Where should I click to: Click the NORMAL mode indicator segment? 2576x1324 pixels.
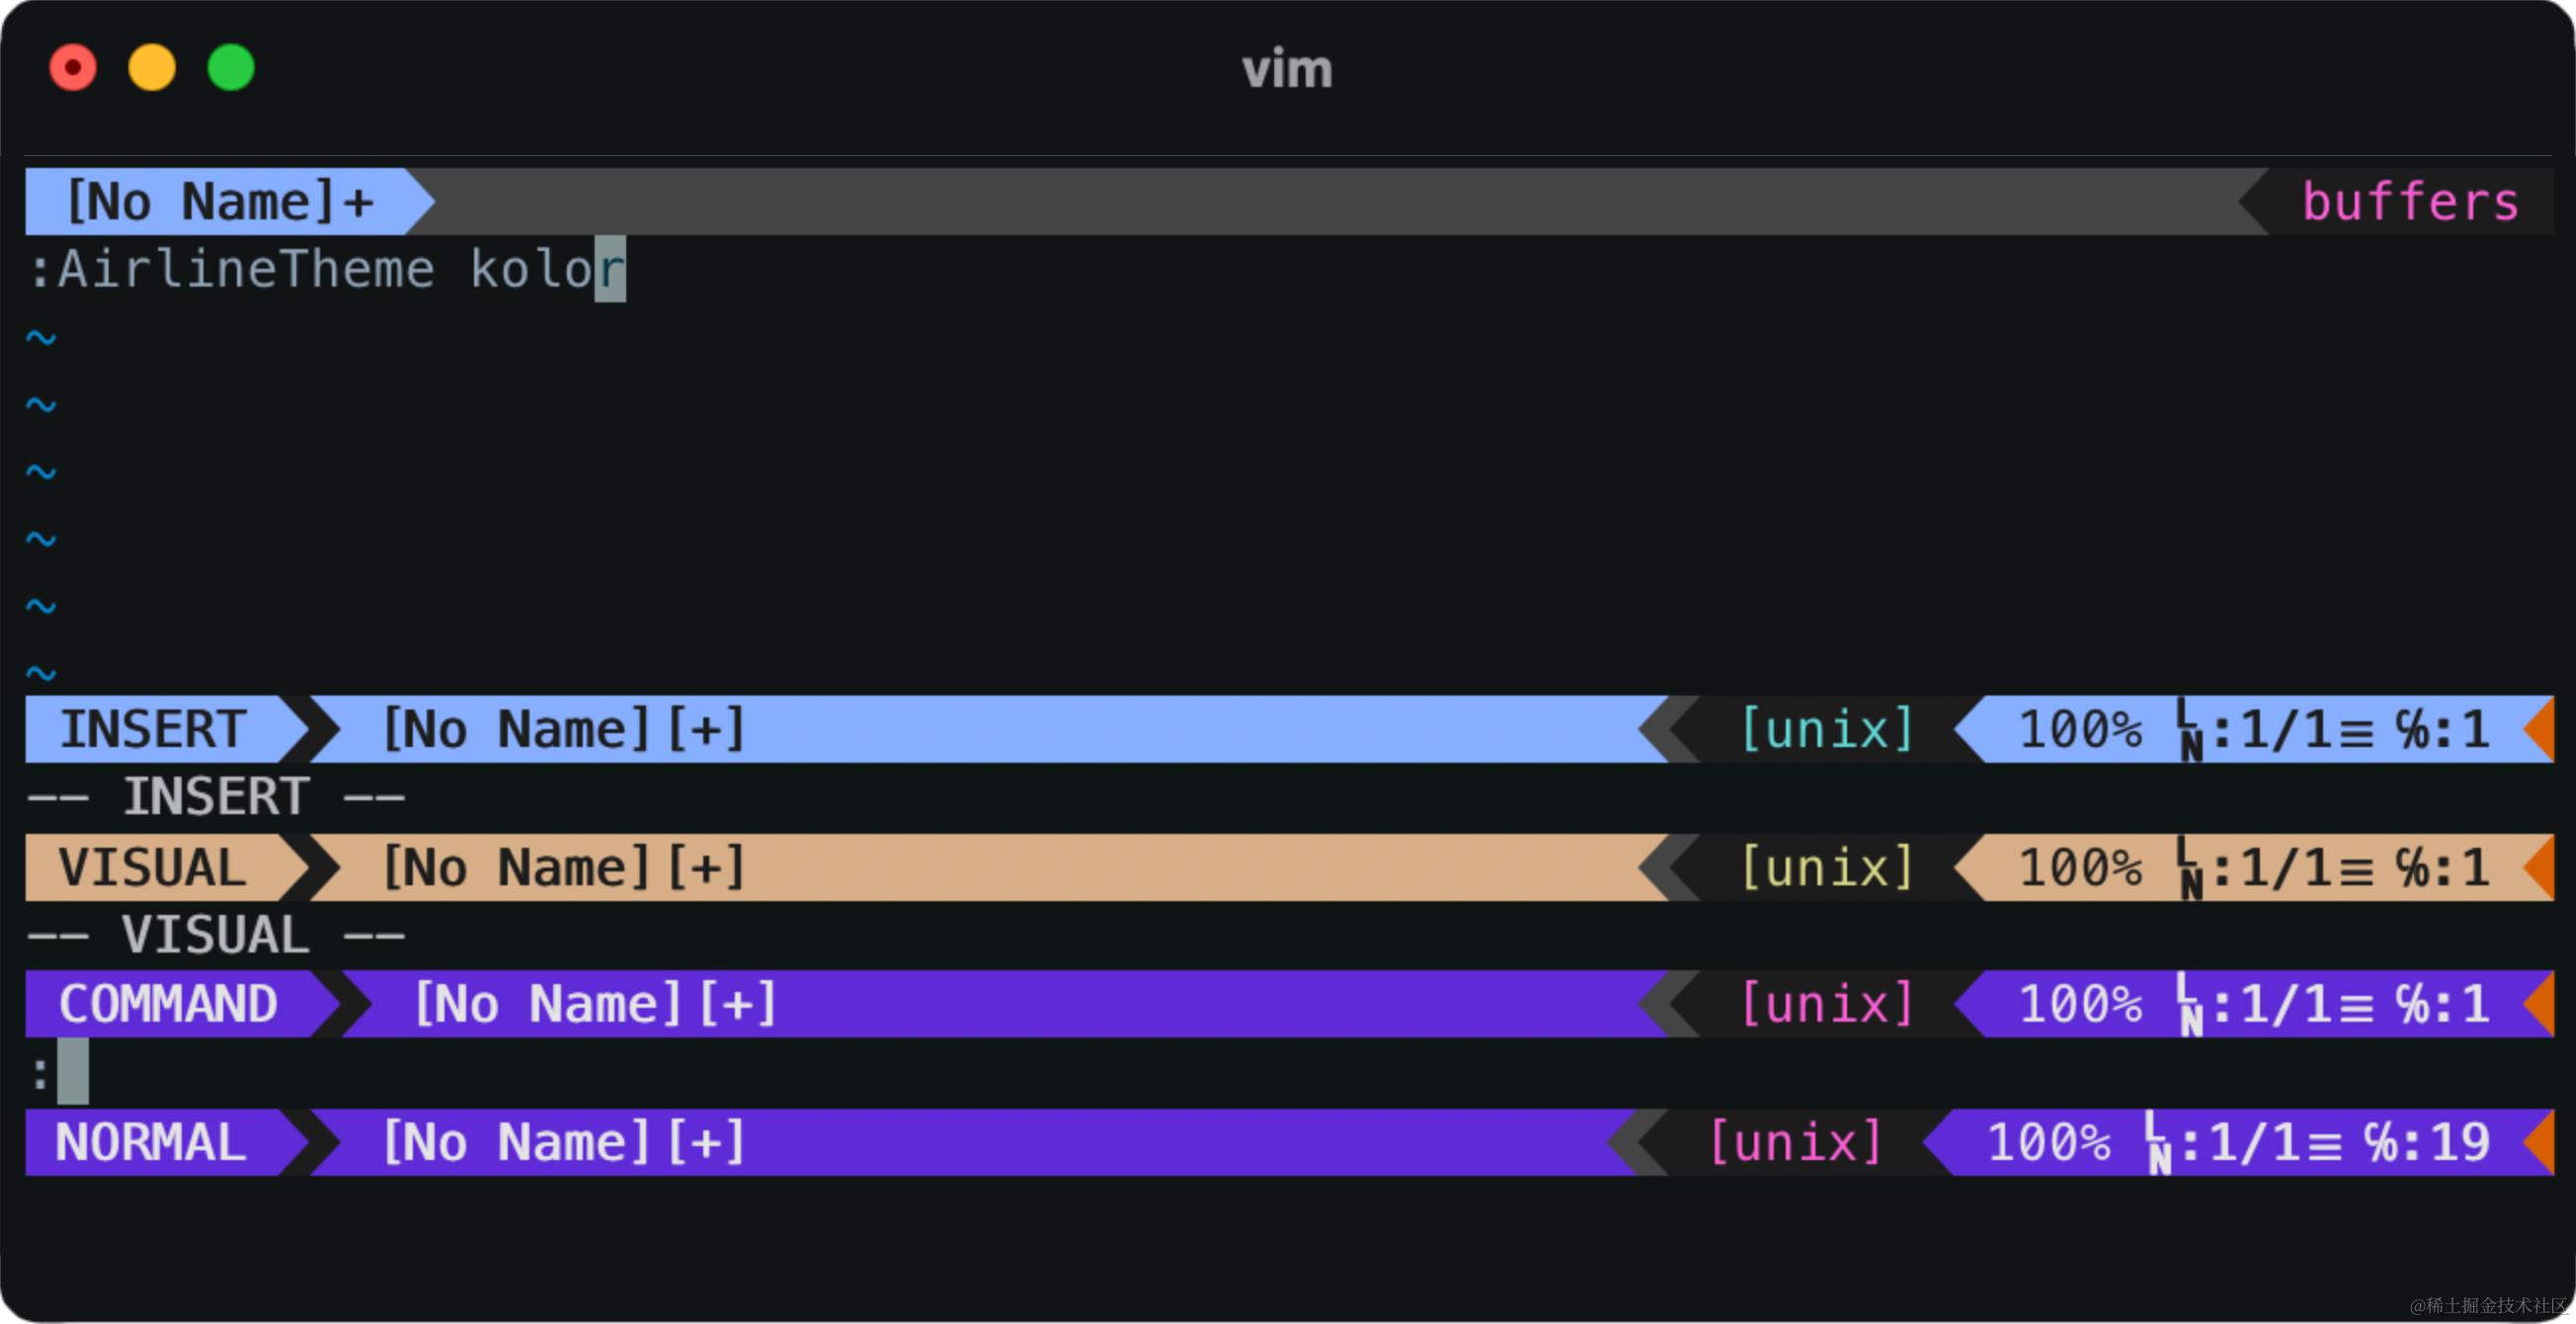pyautogui.click(x=151, y=1142)
